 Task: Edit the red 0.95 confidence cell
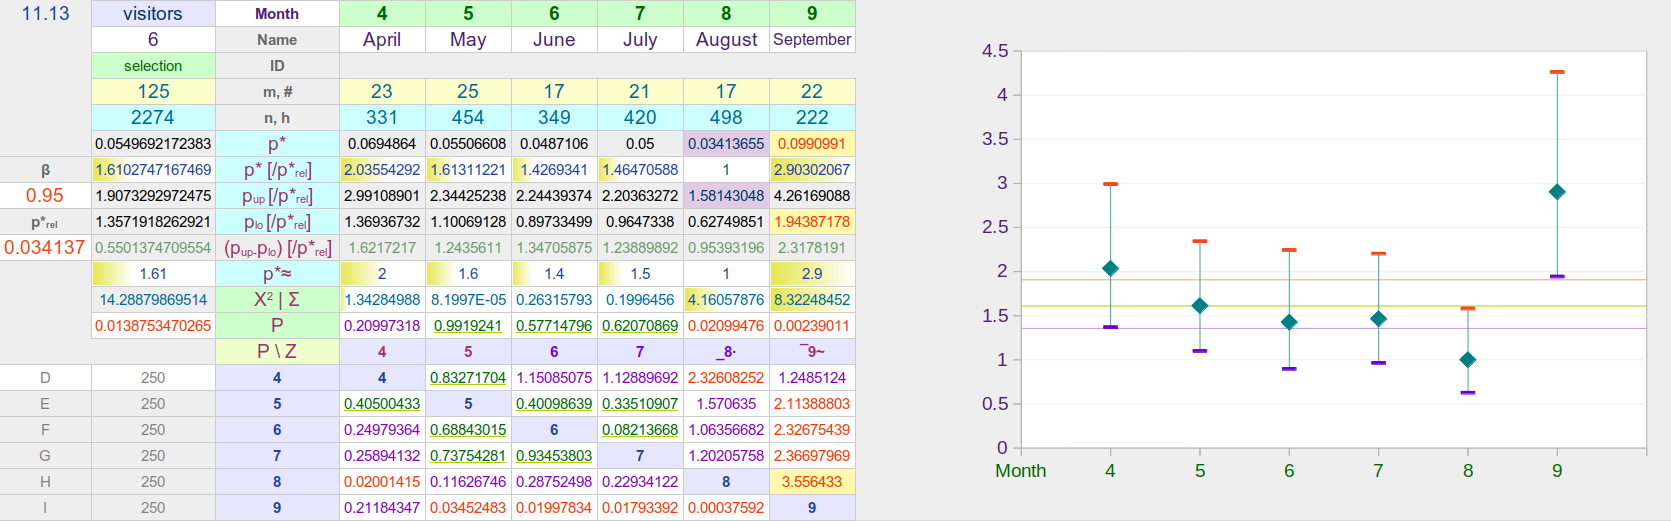(x=45, y=195)
